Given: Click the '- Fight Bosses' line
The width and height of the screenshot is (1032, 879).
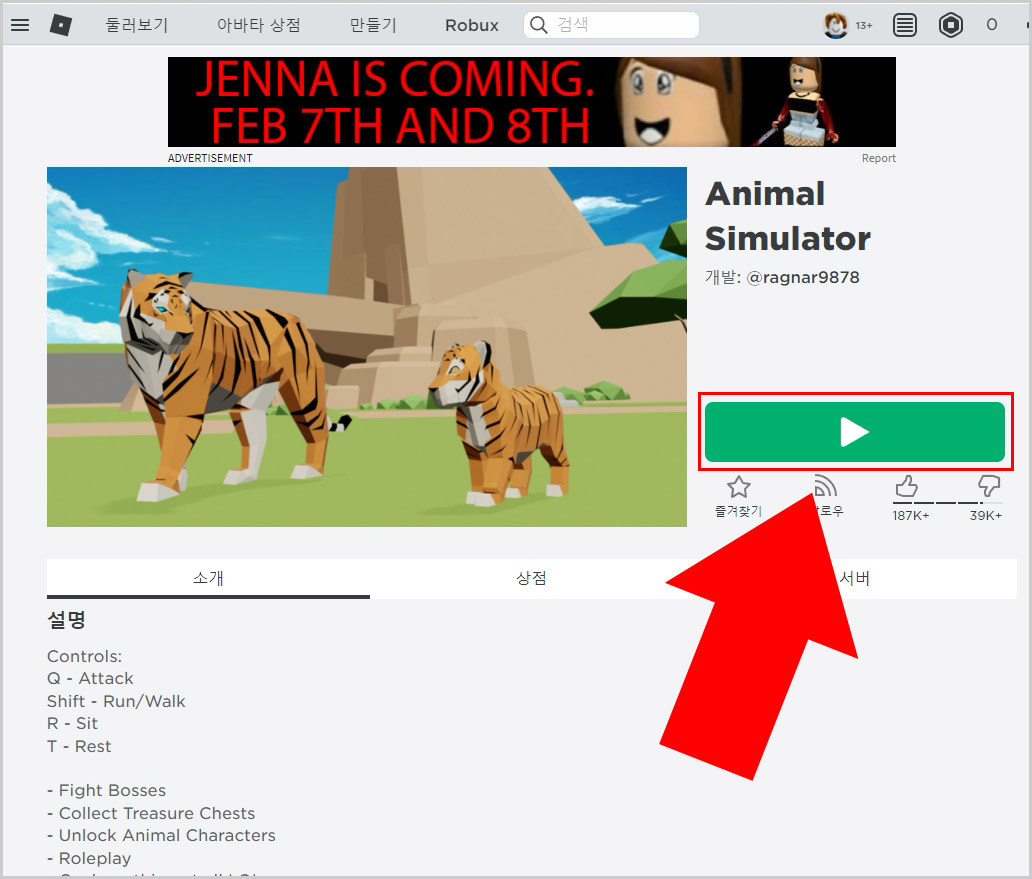Looking at the screenshot, I should (x=107, y=790).
